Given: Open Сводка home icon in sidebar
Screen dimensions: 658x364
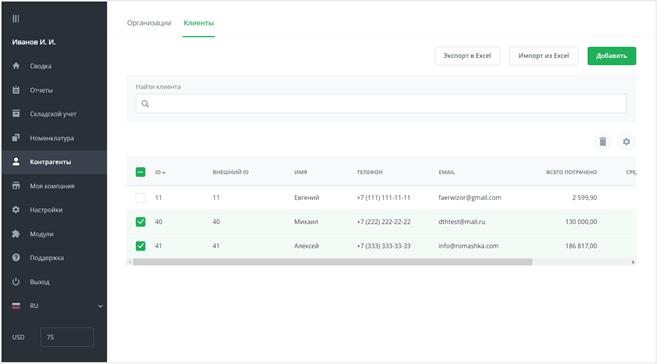Looking at the screenshot, I should pyautogui.click(x=16, y=65).
